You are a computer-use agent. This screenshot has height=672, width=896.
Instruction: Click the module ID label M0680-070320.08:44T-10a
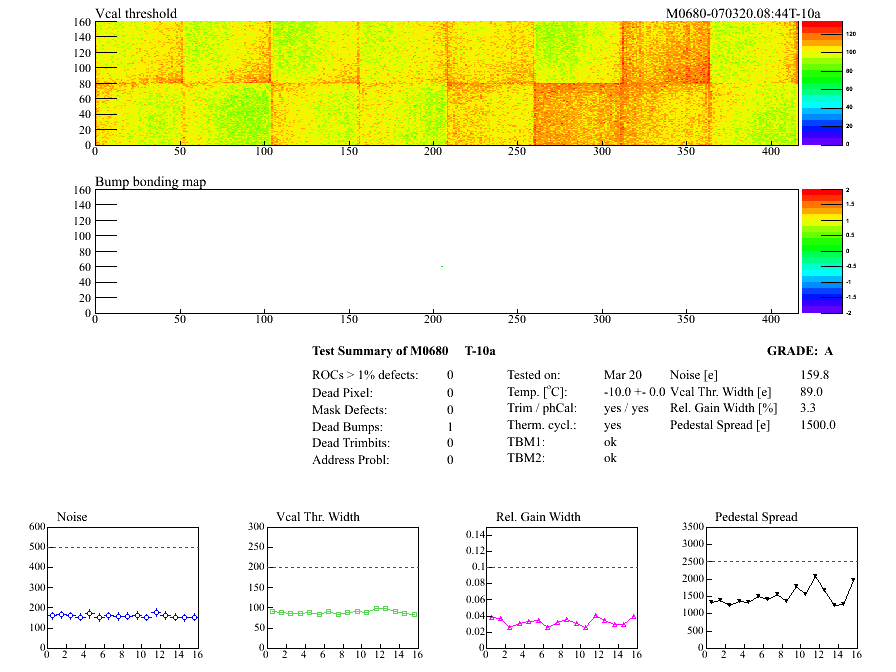tap(743, 13)
